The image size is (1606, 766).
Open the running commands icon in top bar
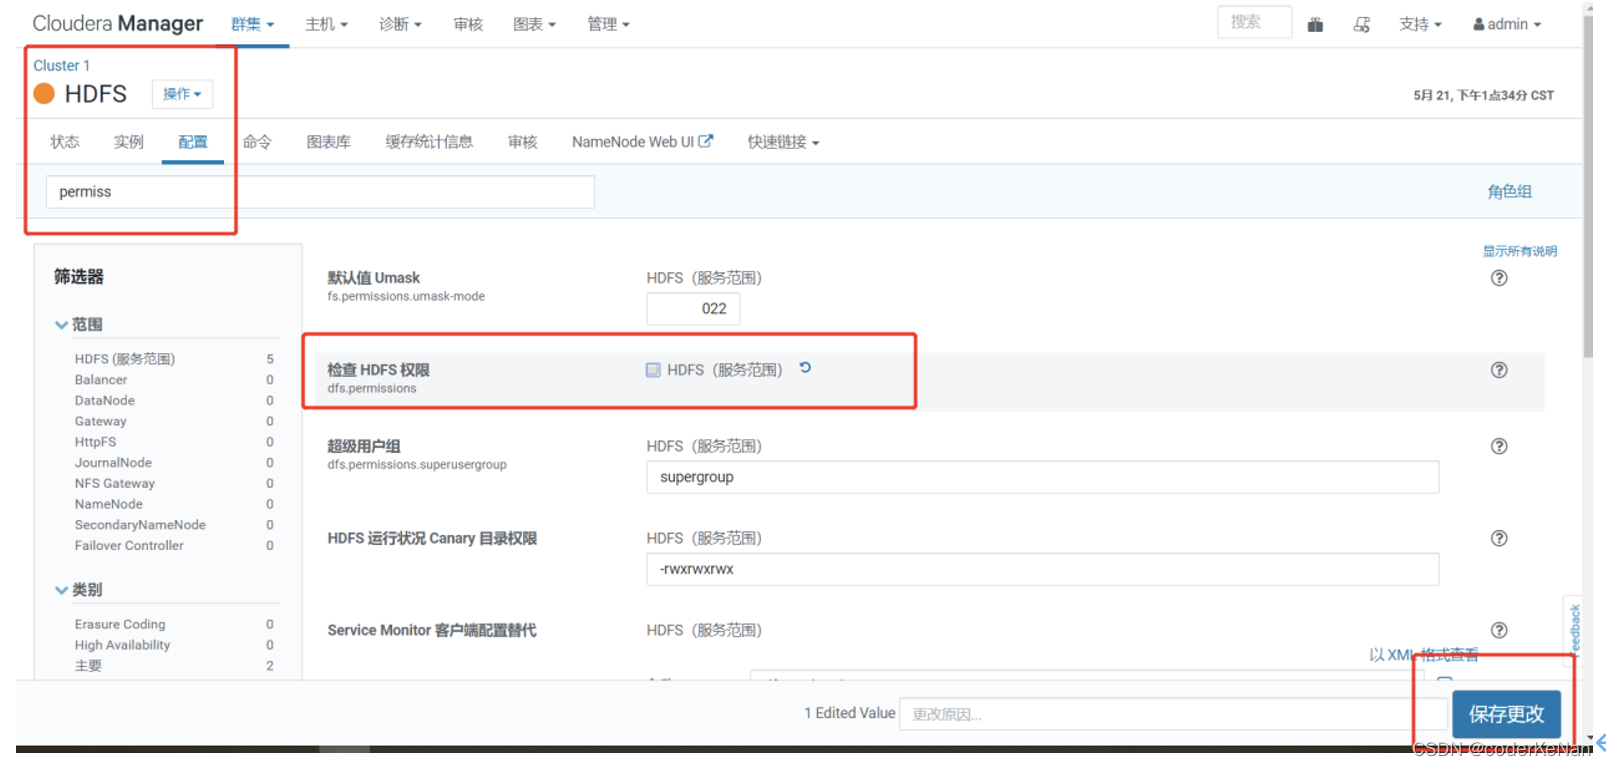(1362, 24)
